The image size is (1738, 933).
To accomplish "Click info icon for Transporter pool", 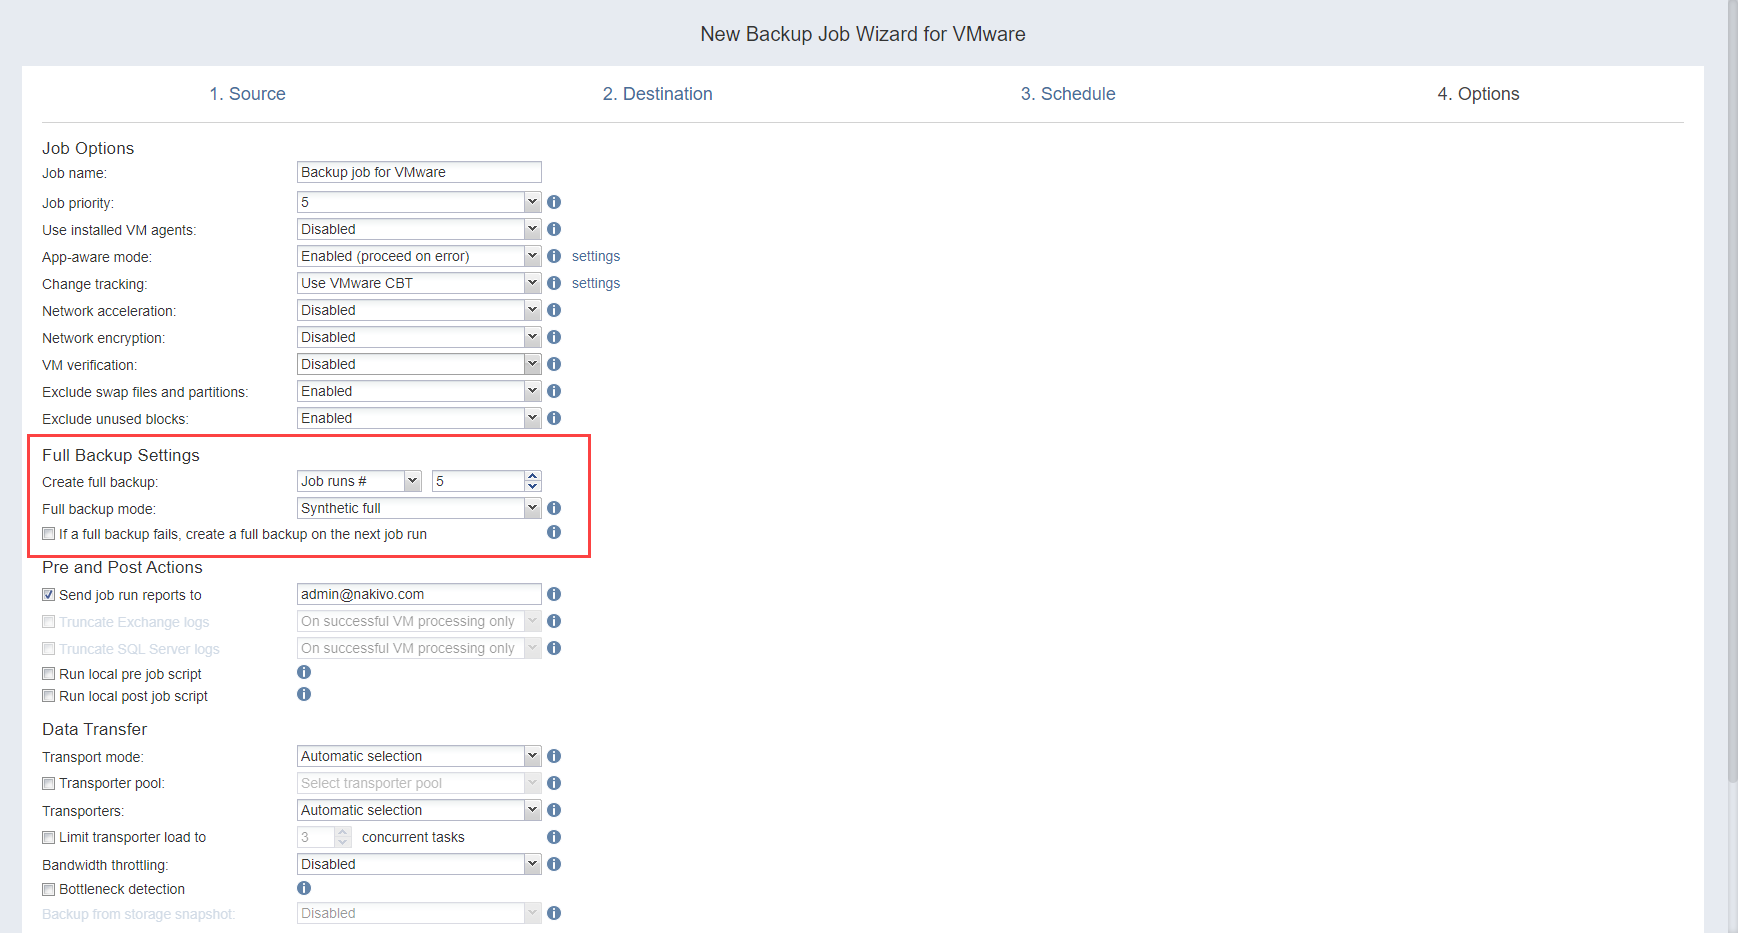I will [x=554, y=783].
